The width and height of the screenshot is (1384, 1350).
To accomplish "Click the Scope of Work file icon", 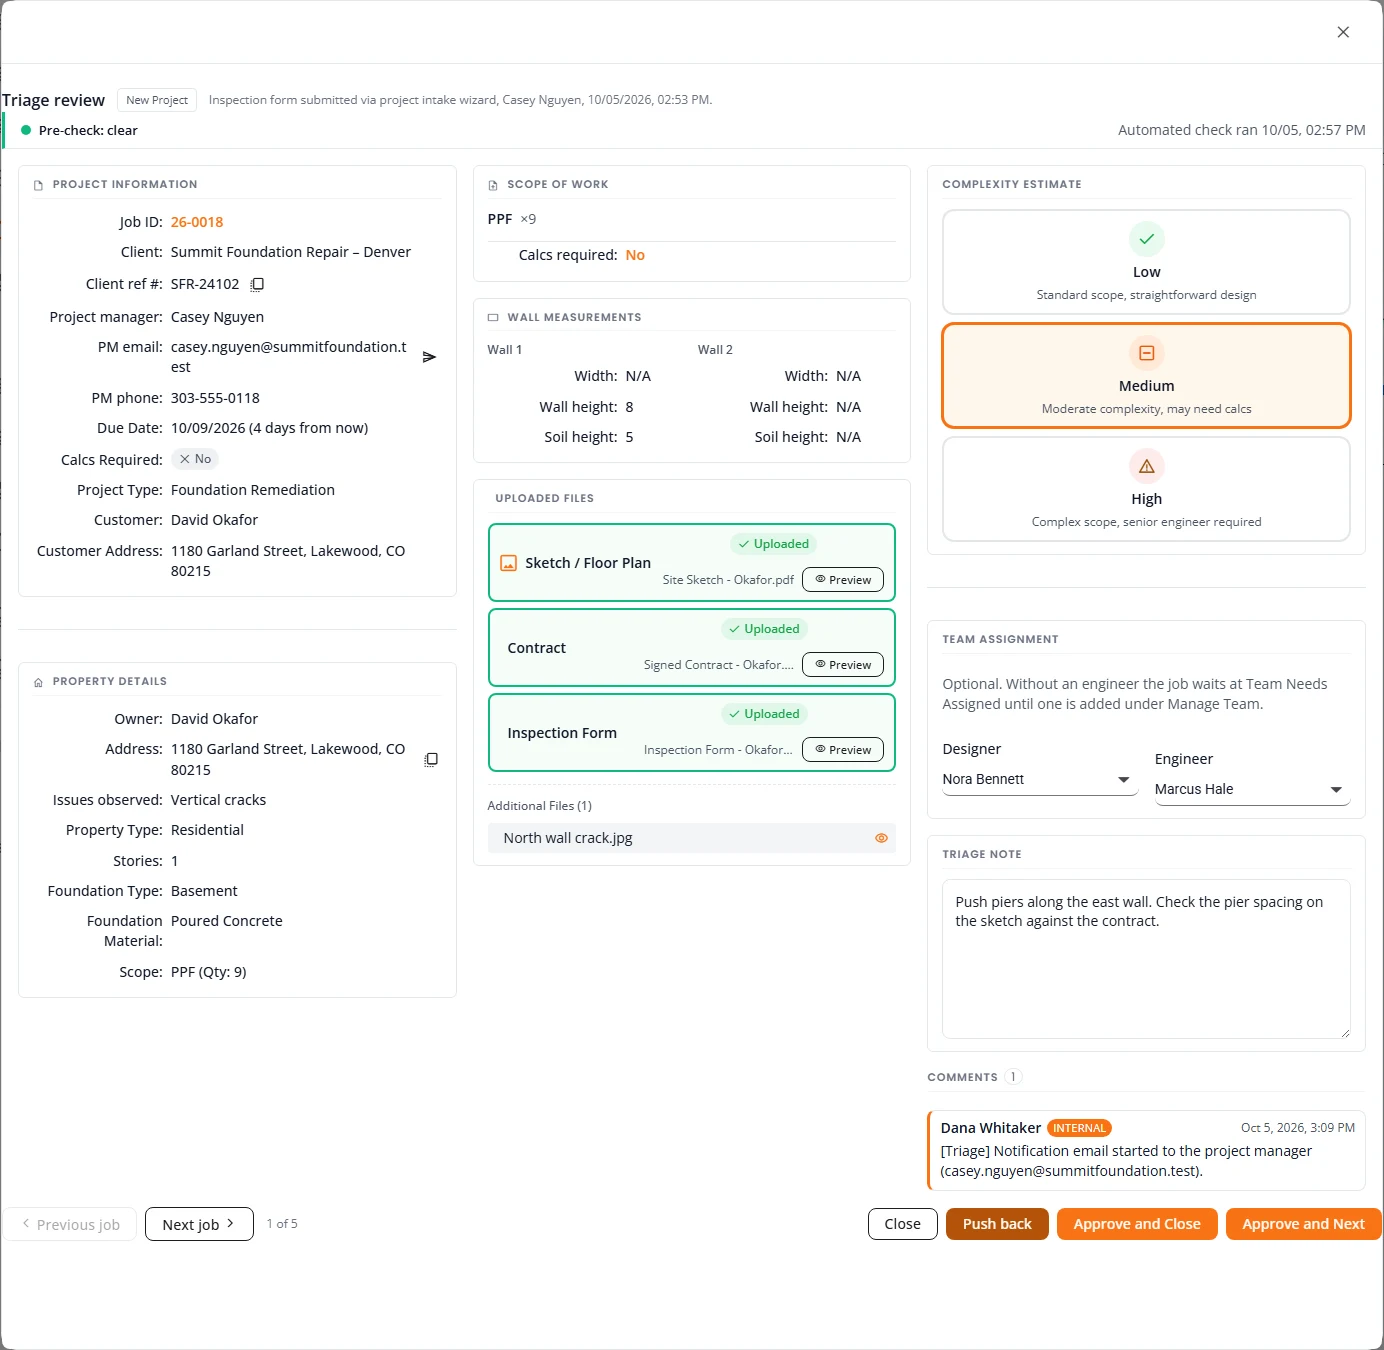I will tap(492, 185).
